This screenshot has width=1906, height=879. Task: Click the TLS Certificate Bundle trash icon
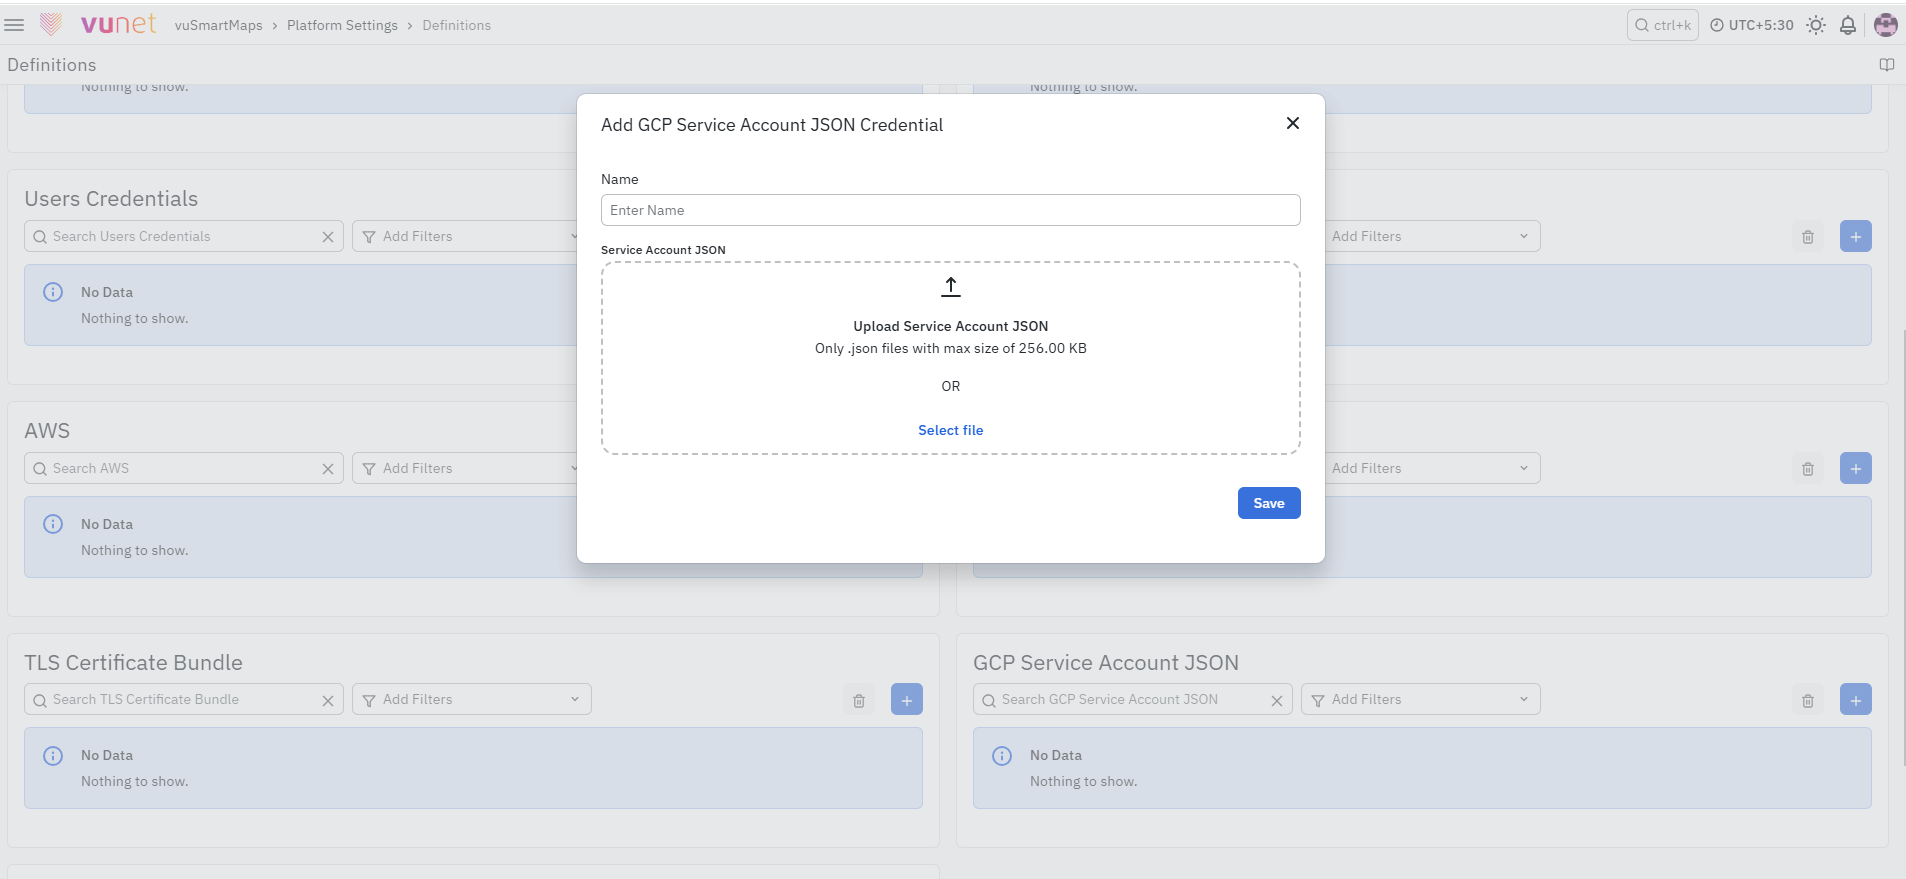coord(859,700)
